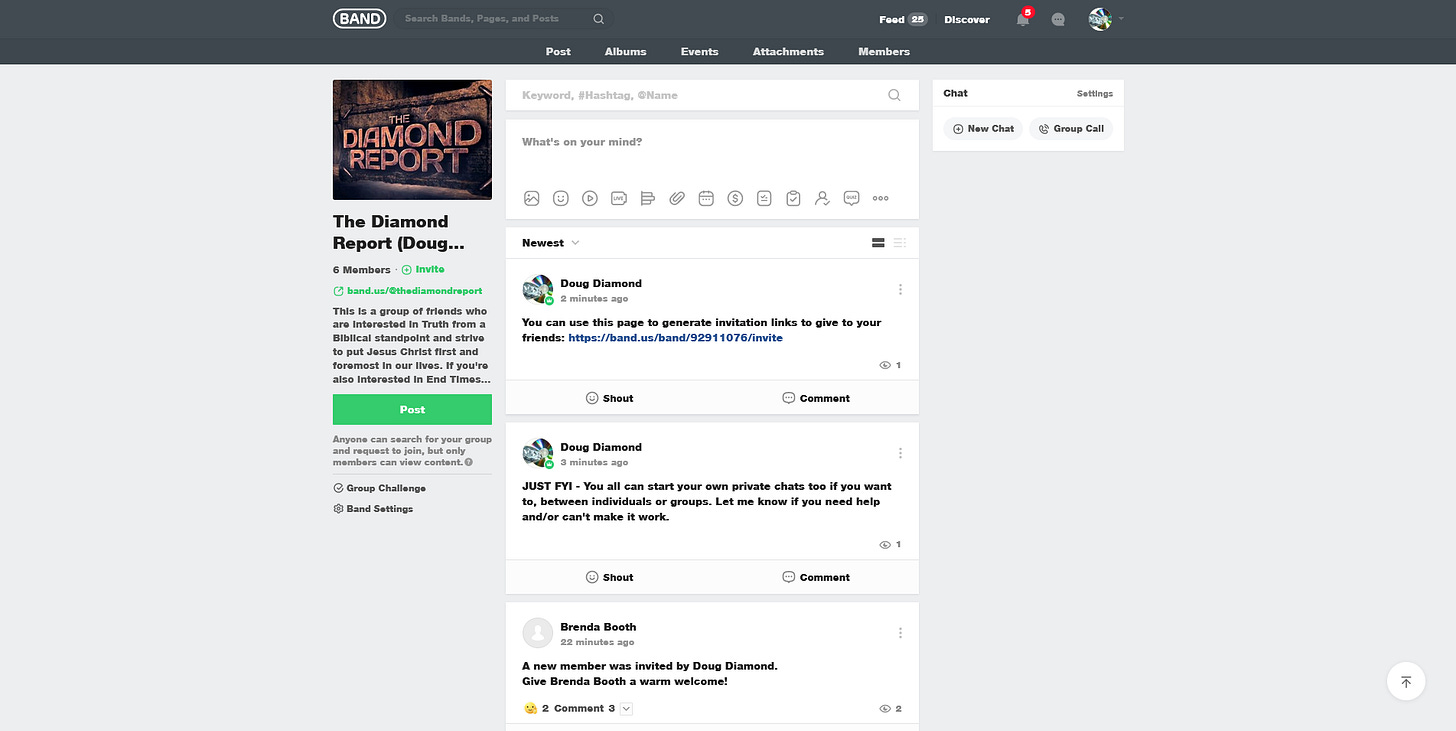Open Group Challenge
The height and width of the screenshot is (731, 1456).
click(380, 488)
